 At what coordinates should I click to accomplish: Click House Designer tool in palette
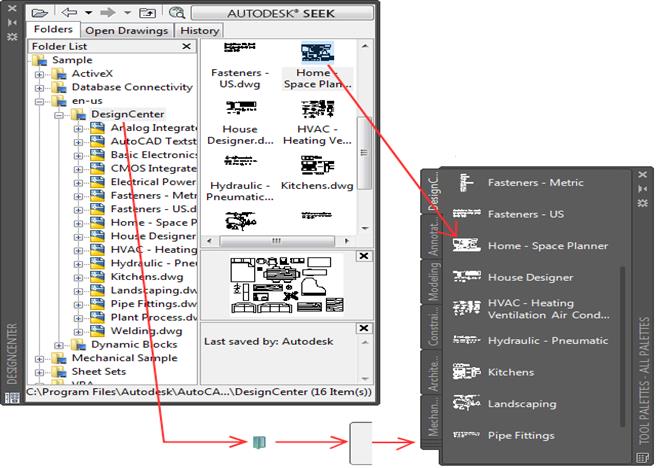pyautogui.click(x=513, y=277)
